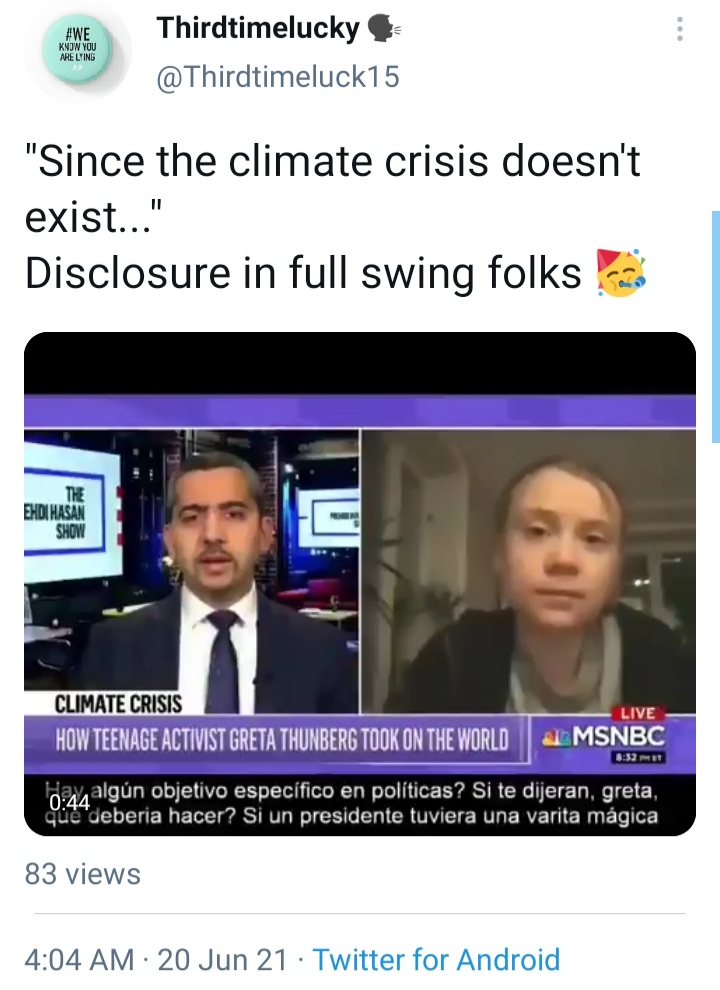Click the 83 views counter
720x990 pixels.
[x=83, y=874]
